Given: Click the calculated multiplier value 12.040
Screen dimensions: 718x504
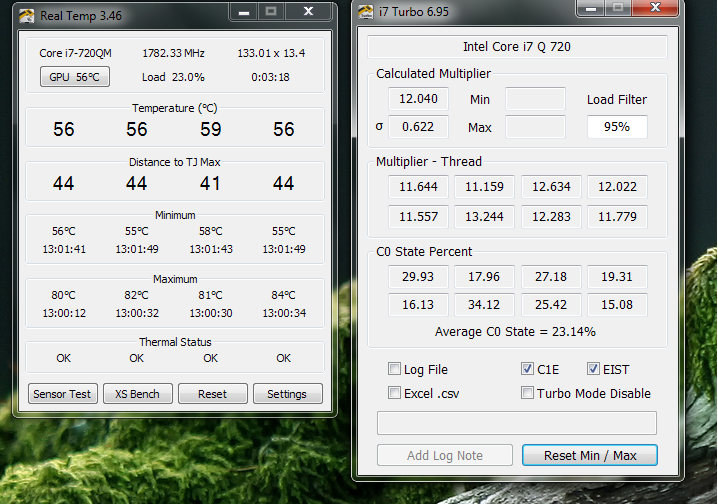Looking at the screenshot, I should pyautogui.click(x=418, y=99).
